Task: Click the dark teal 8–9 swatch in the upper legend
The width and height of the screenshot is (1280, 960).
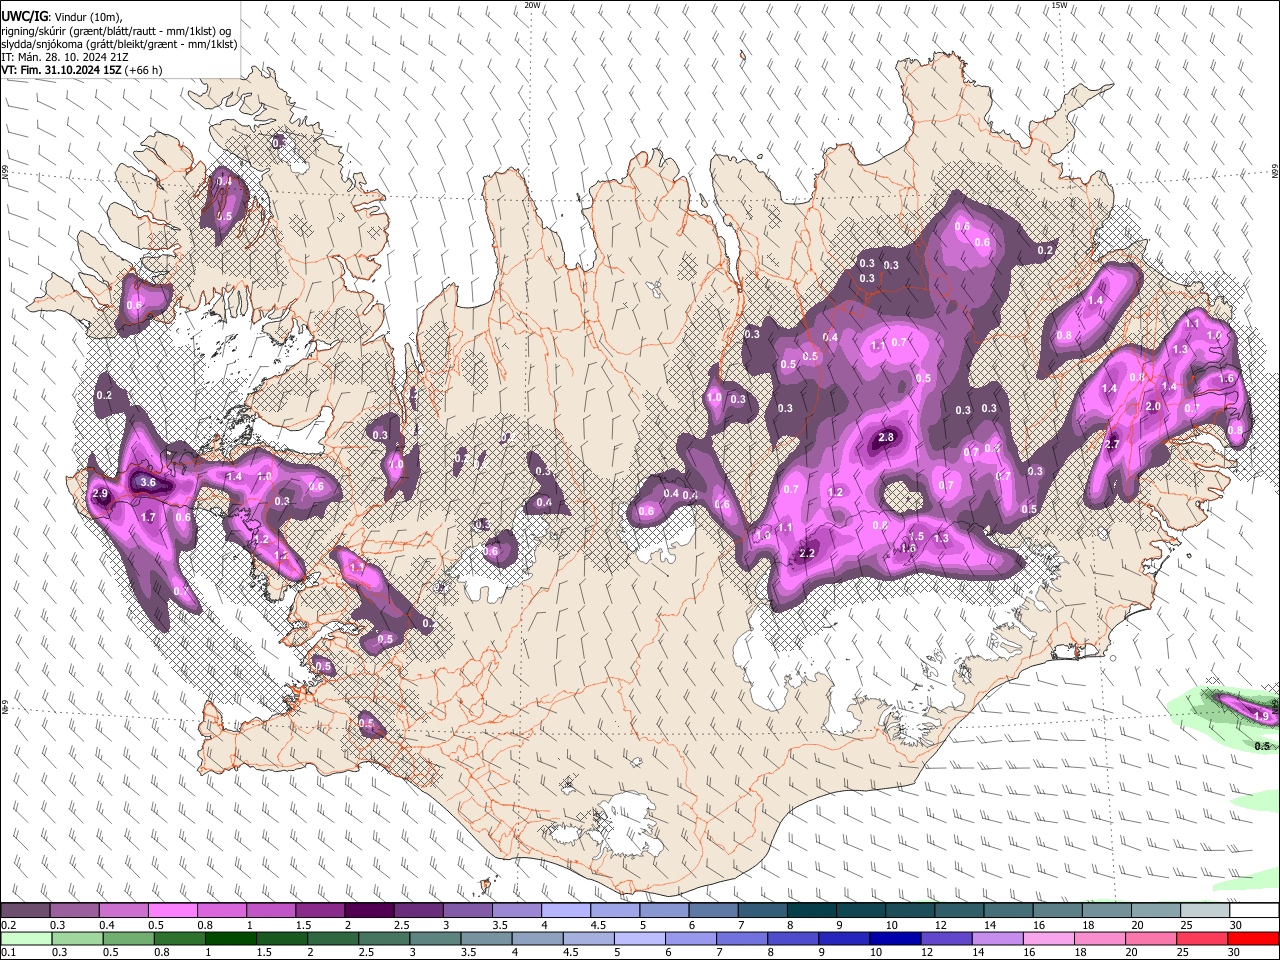Action: [x=810, y=911]
